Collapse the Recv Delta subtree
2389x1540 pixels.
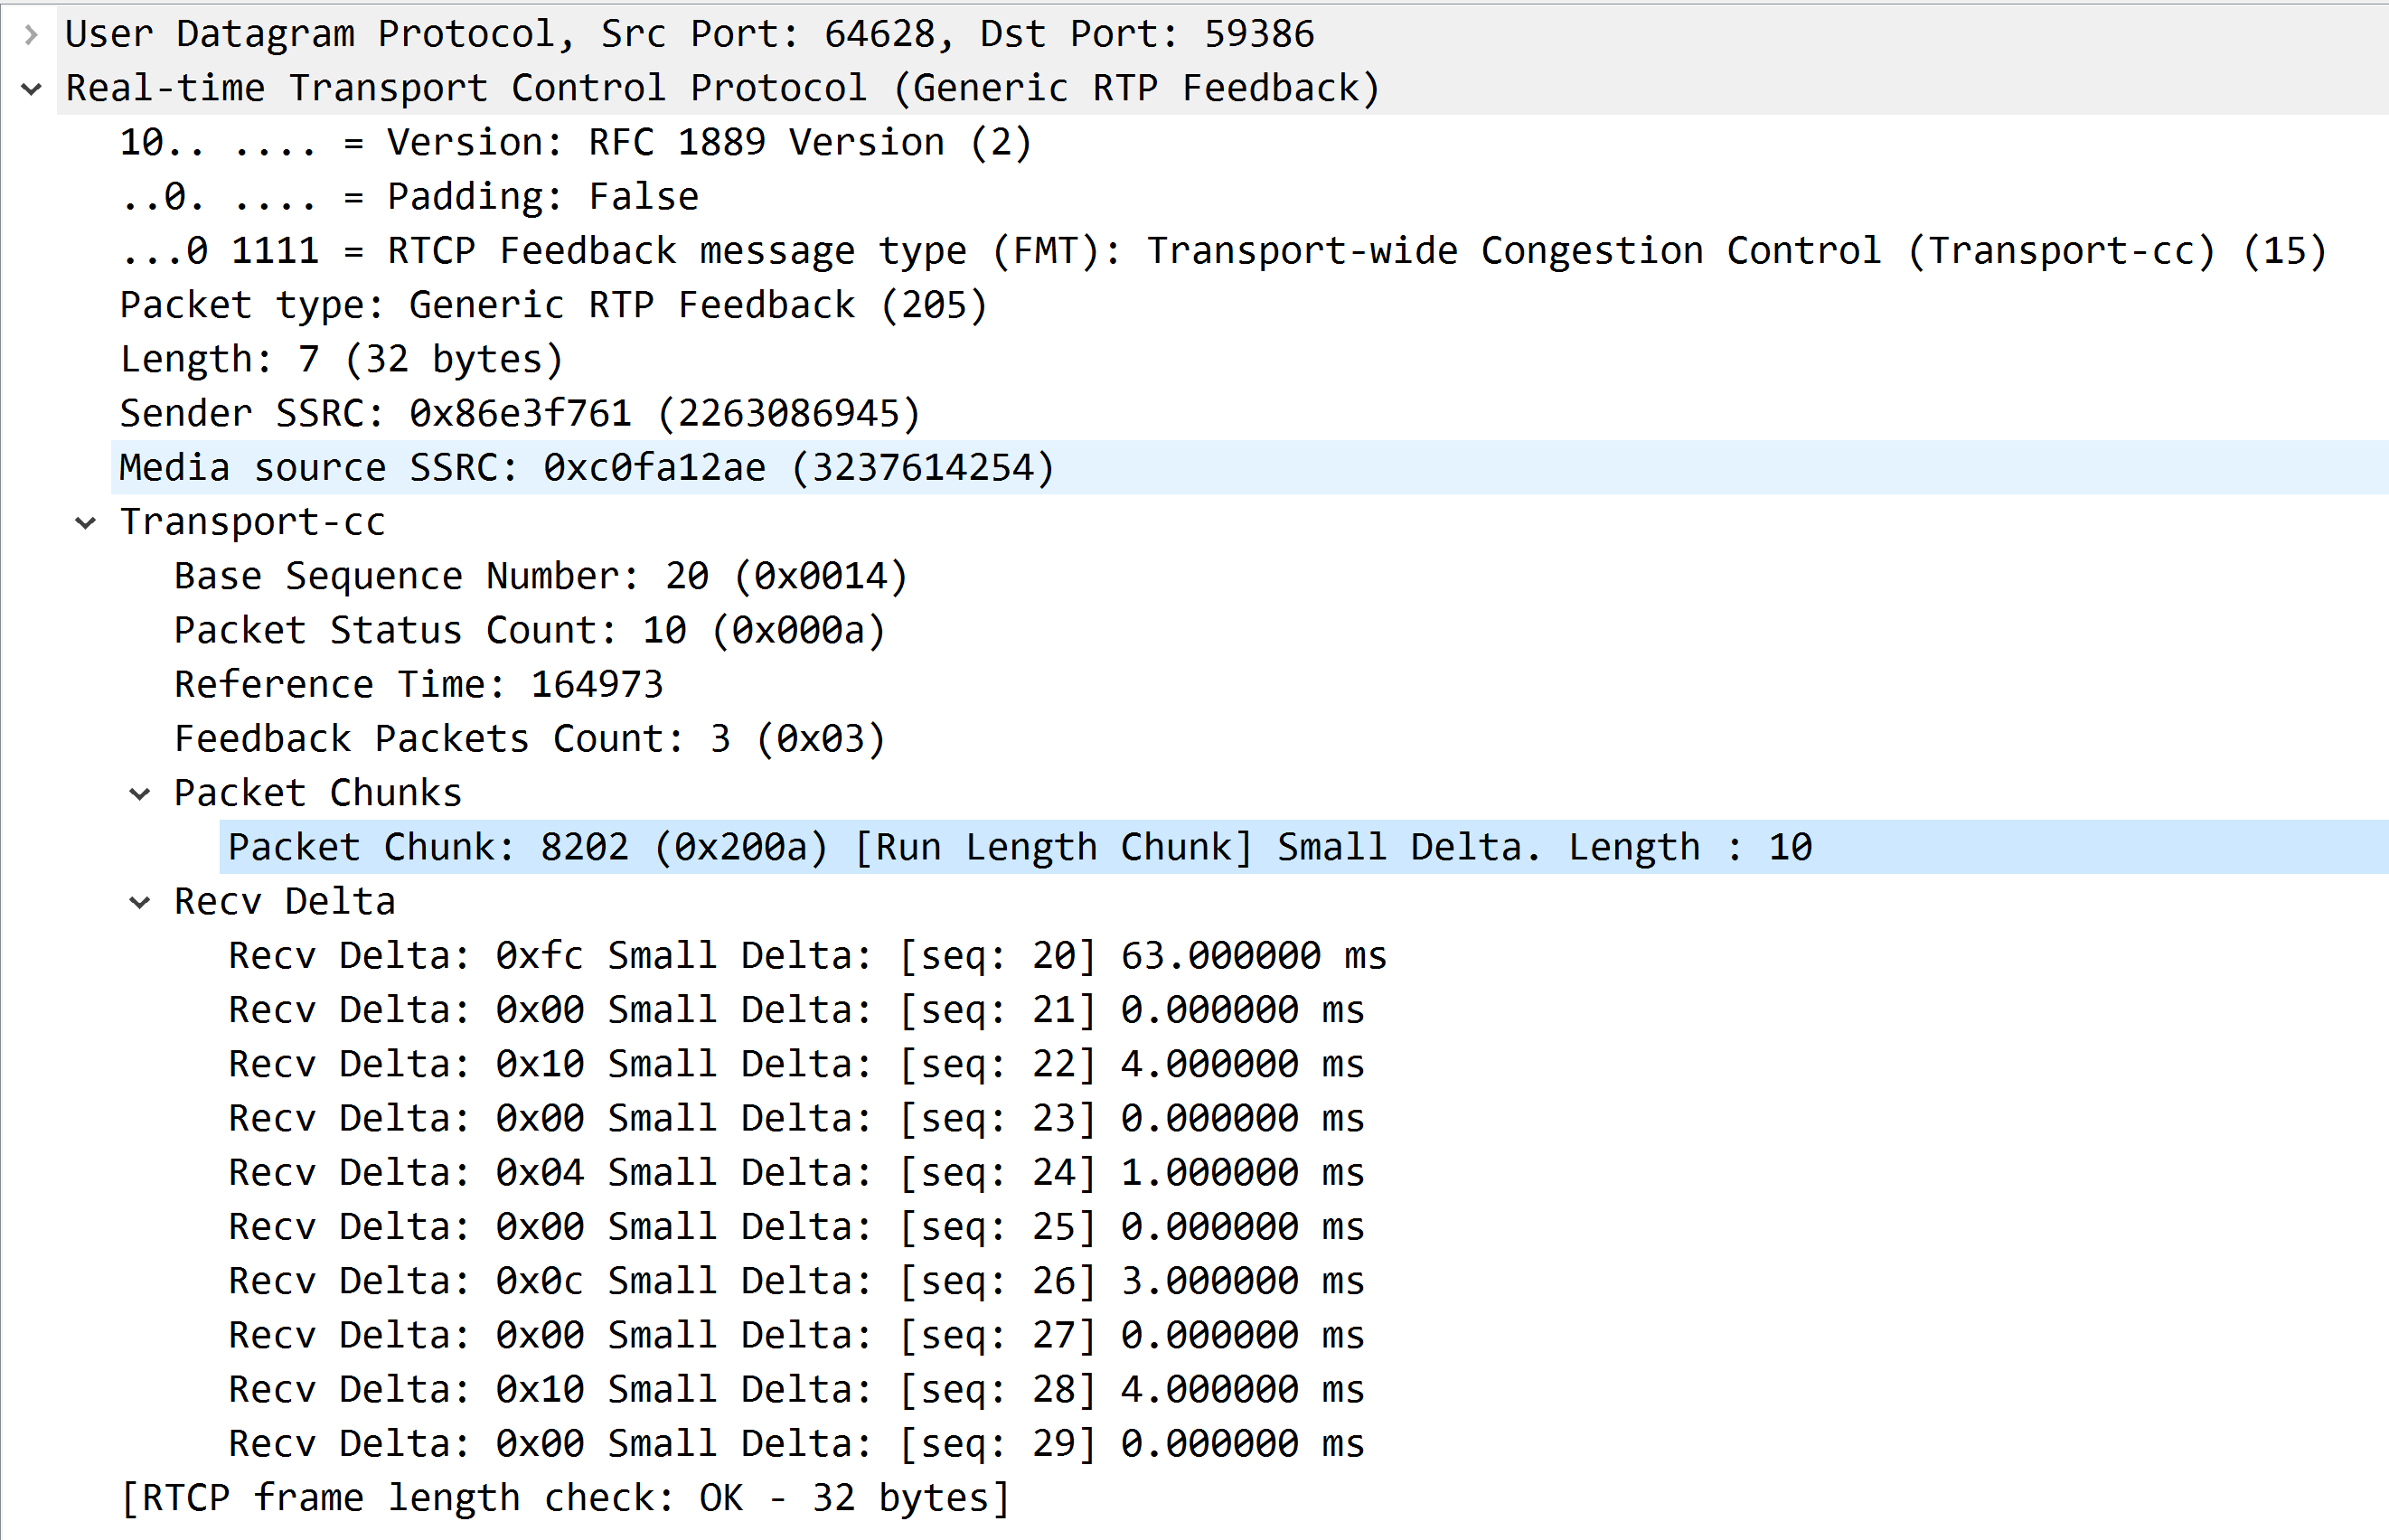140,900
